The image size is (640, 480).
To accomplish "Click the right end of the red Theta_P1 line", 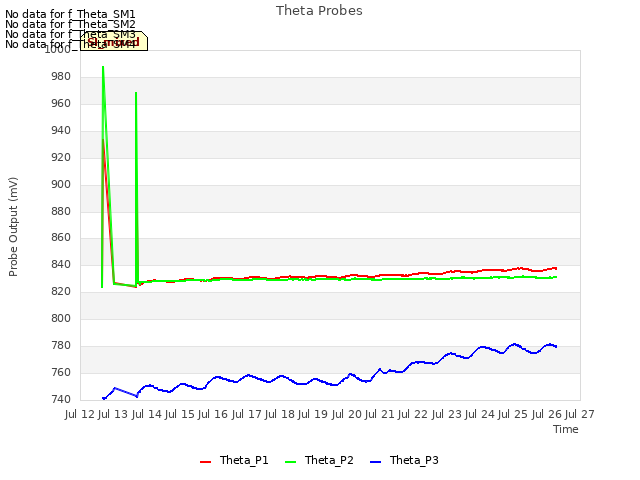I will (556, 269).
